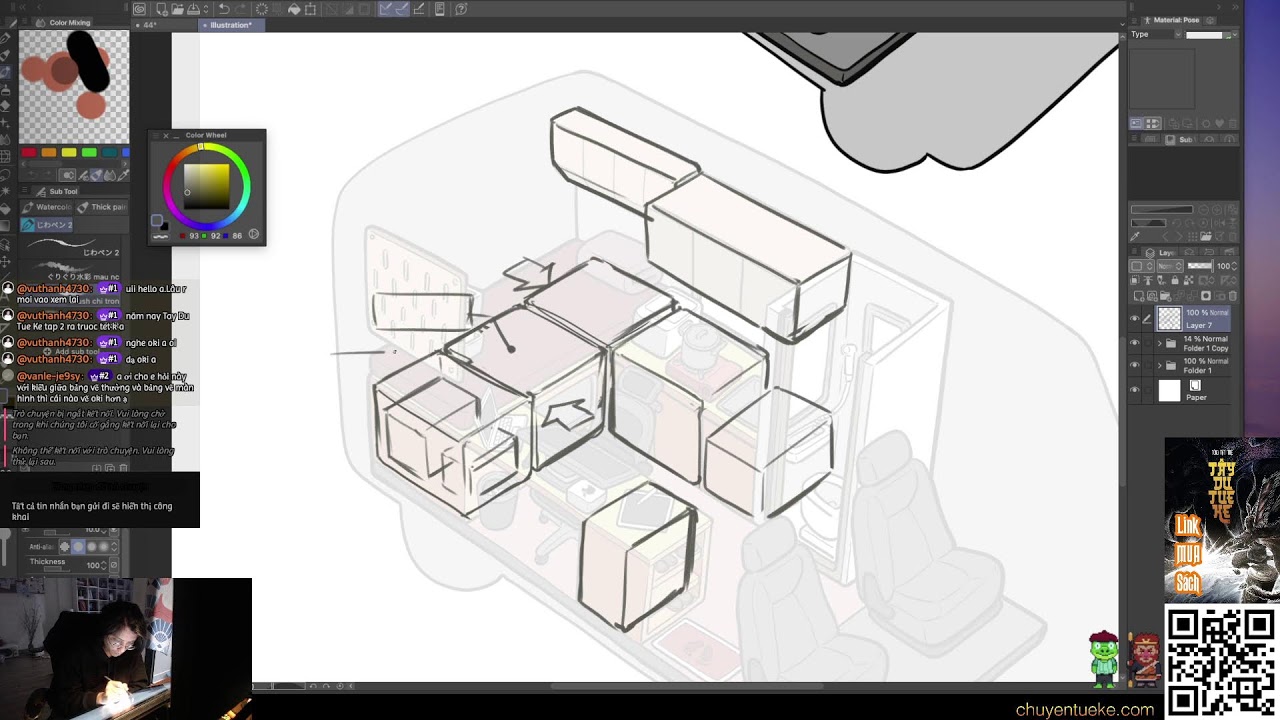The image size is (1280, 720).
Task: Open Clip Studio support help icon
Action: point(461,9)
